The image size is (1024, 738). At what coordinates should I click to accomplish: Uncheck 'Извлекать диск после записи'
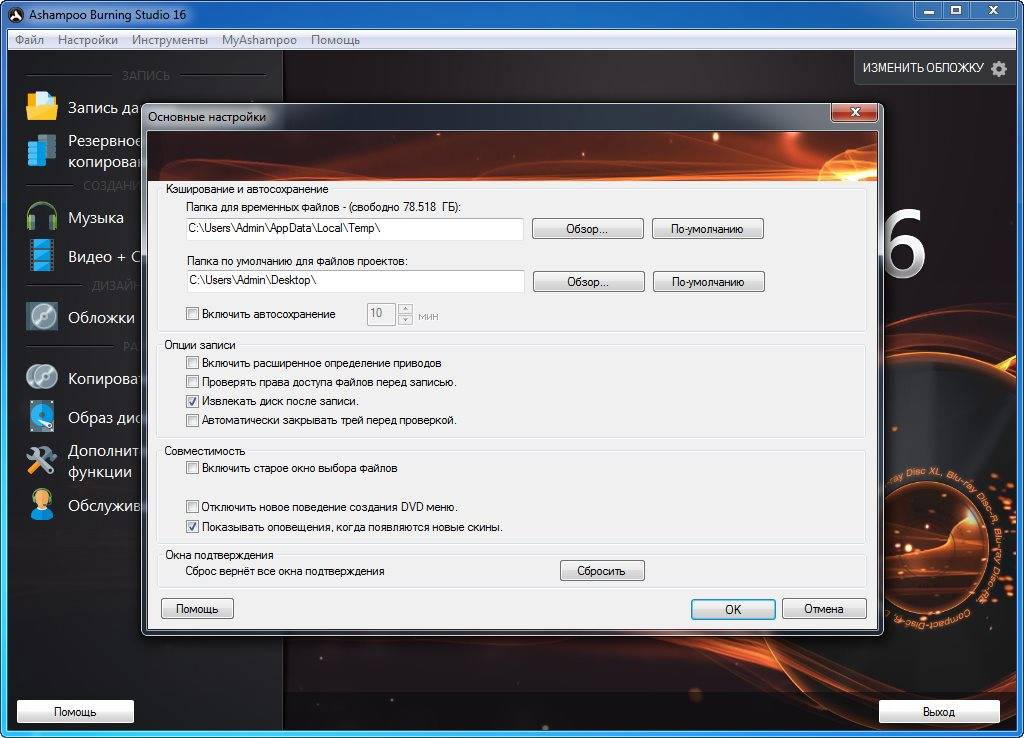[192, 401]
